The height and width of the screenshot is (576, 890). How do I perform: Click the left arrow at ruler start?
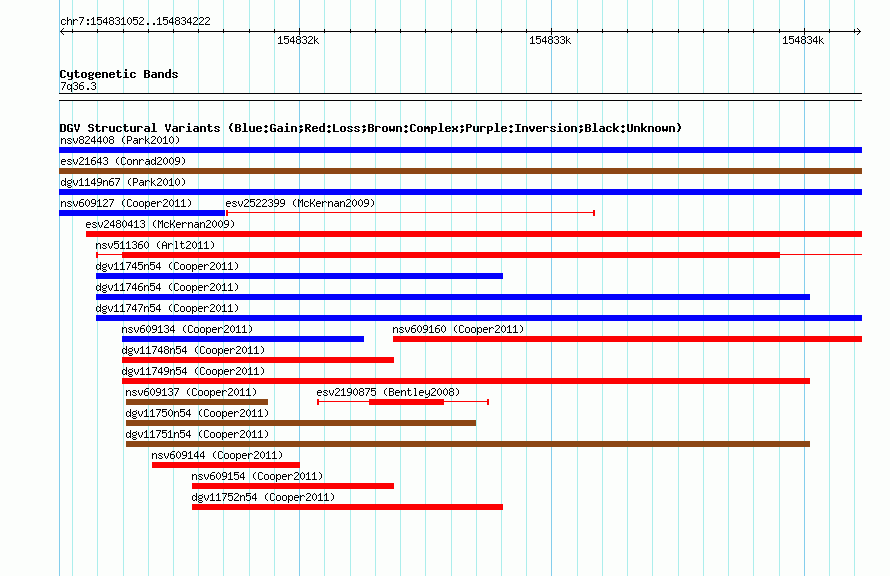pyautogui.click(x=63, y=32)
